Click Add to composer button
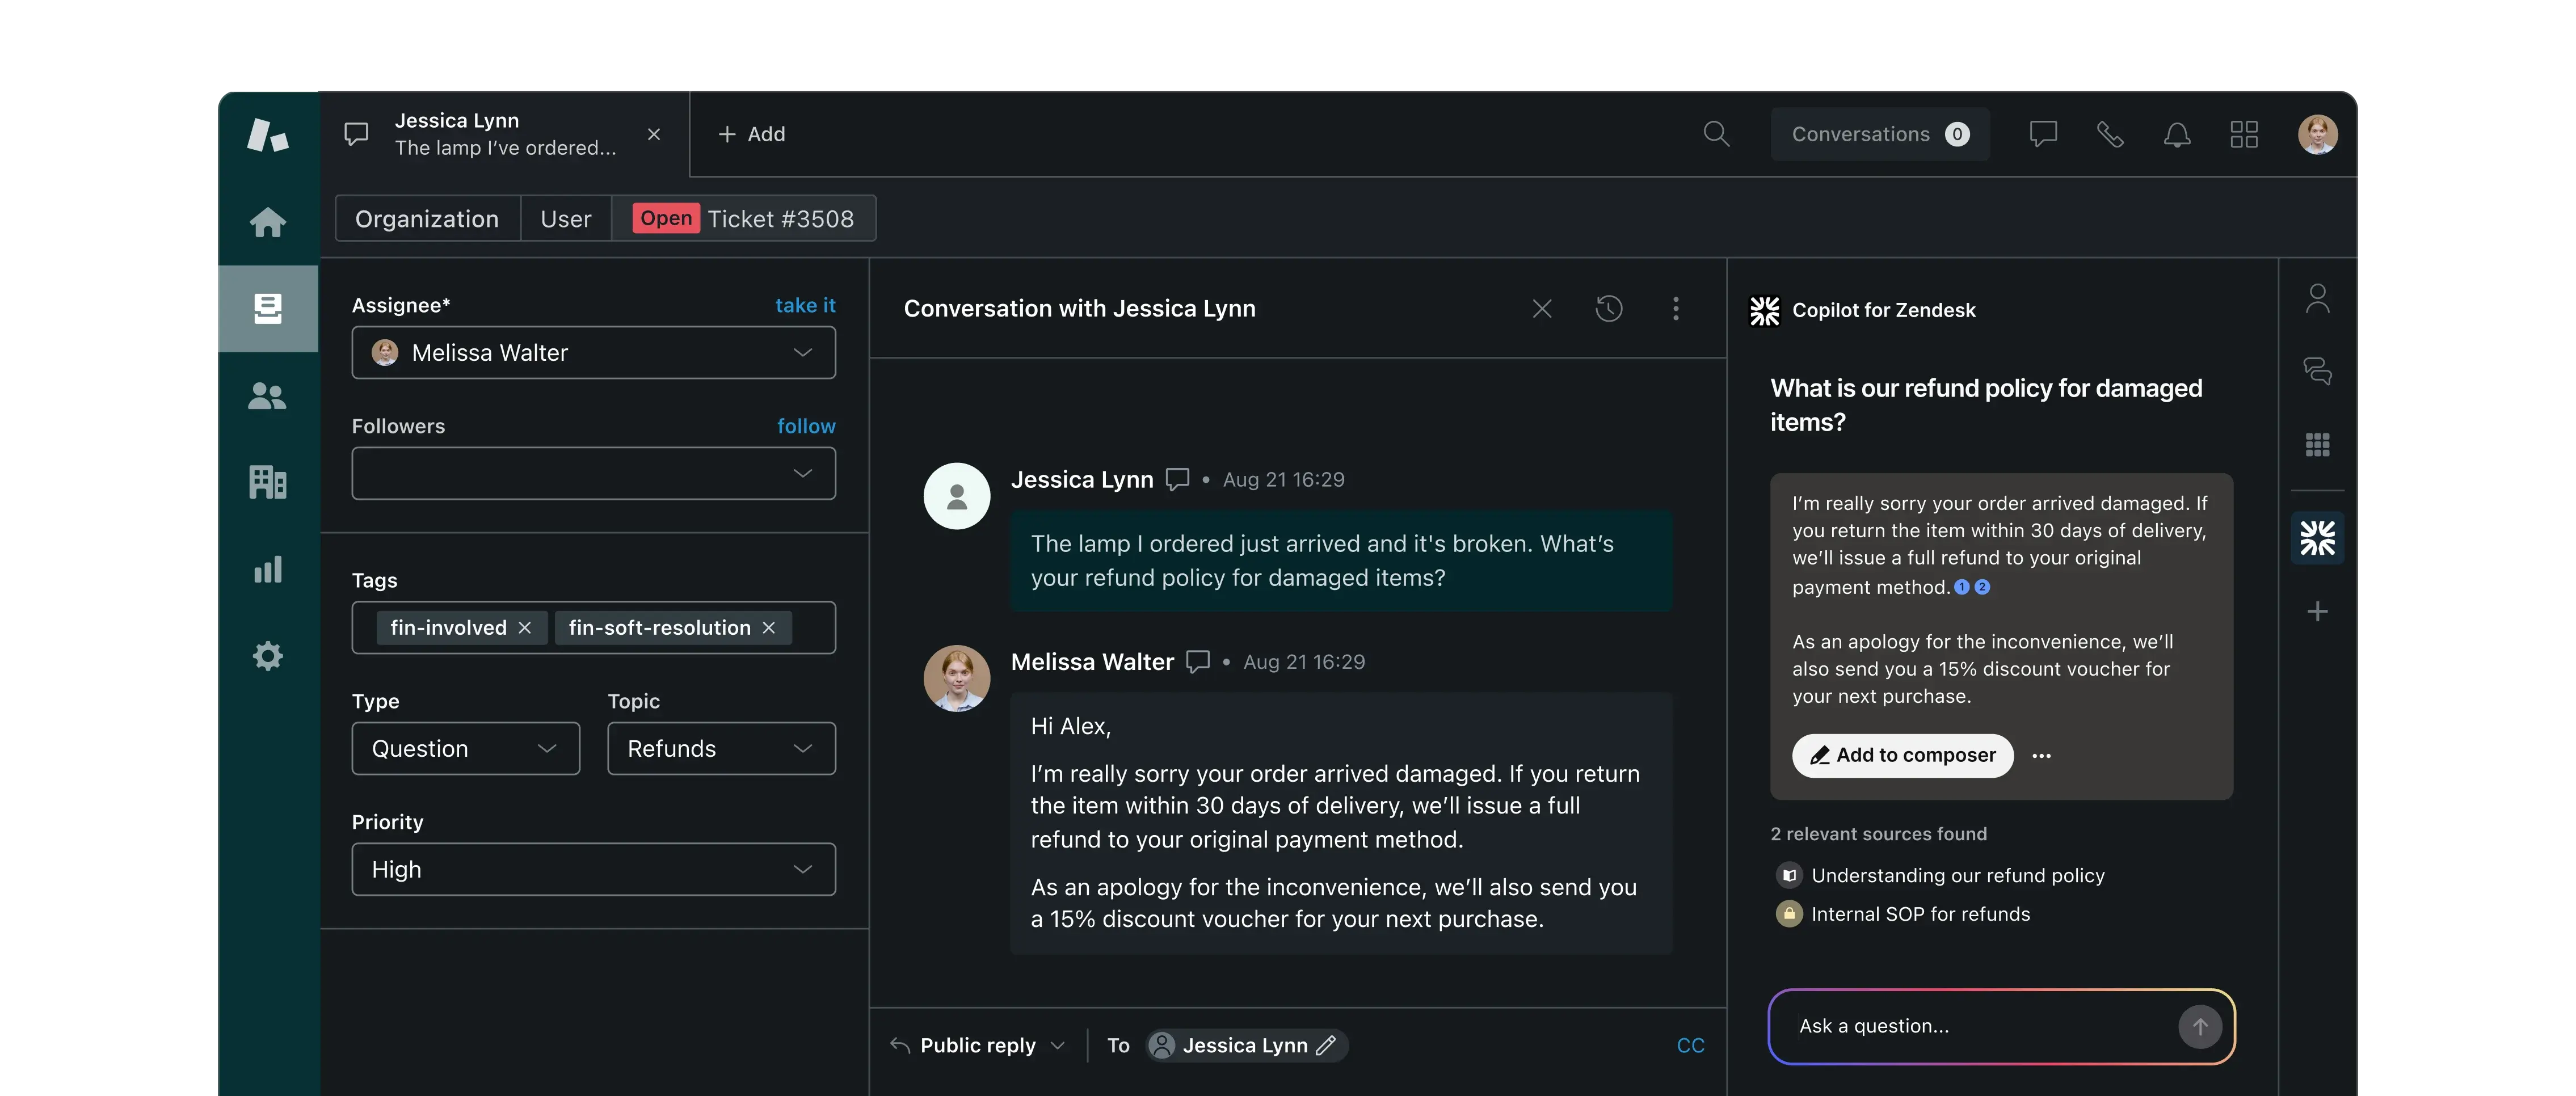This screenshot has width=2576, height=1096. (x=1902, y=755)
